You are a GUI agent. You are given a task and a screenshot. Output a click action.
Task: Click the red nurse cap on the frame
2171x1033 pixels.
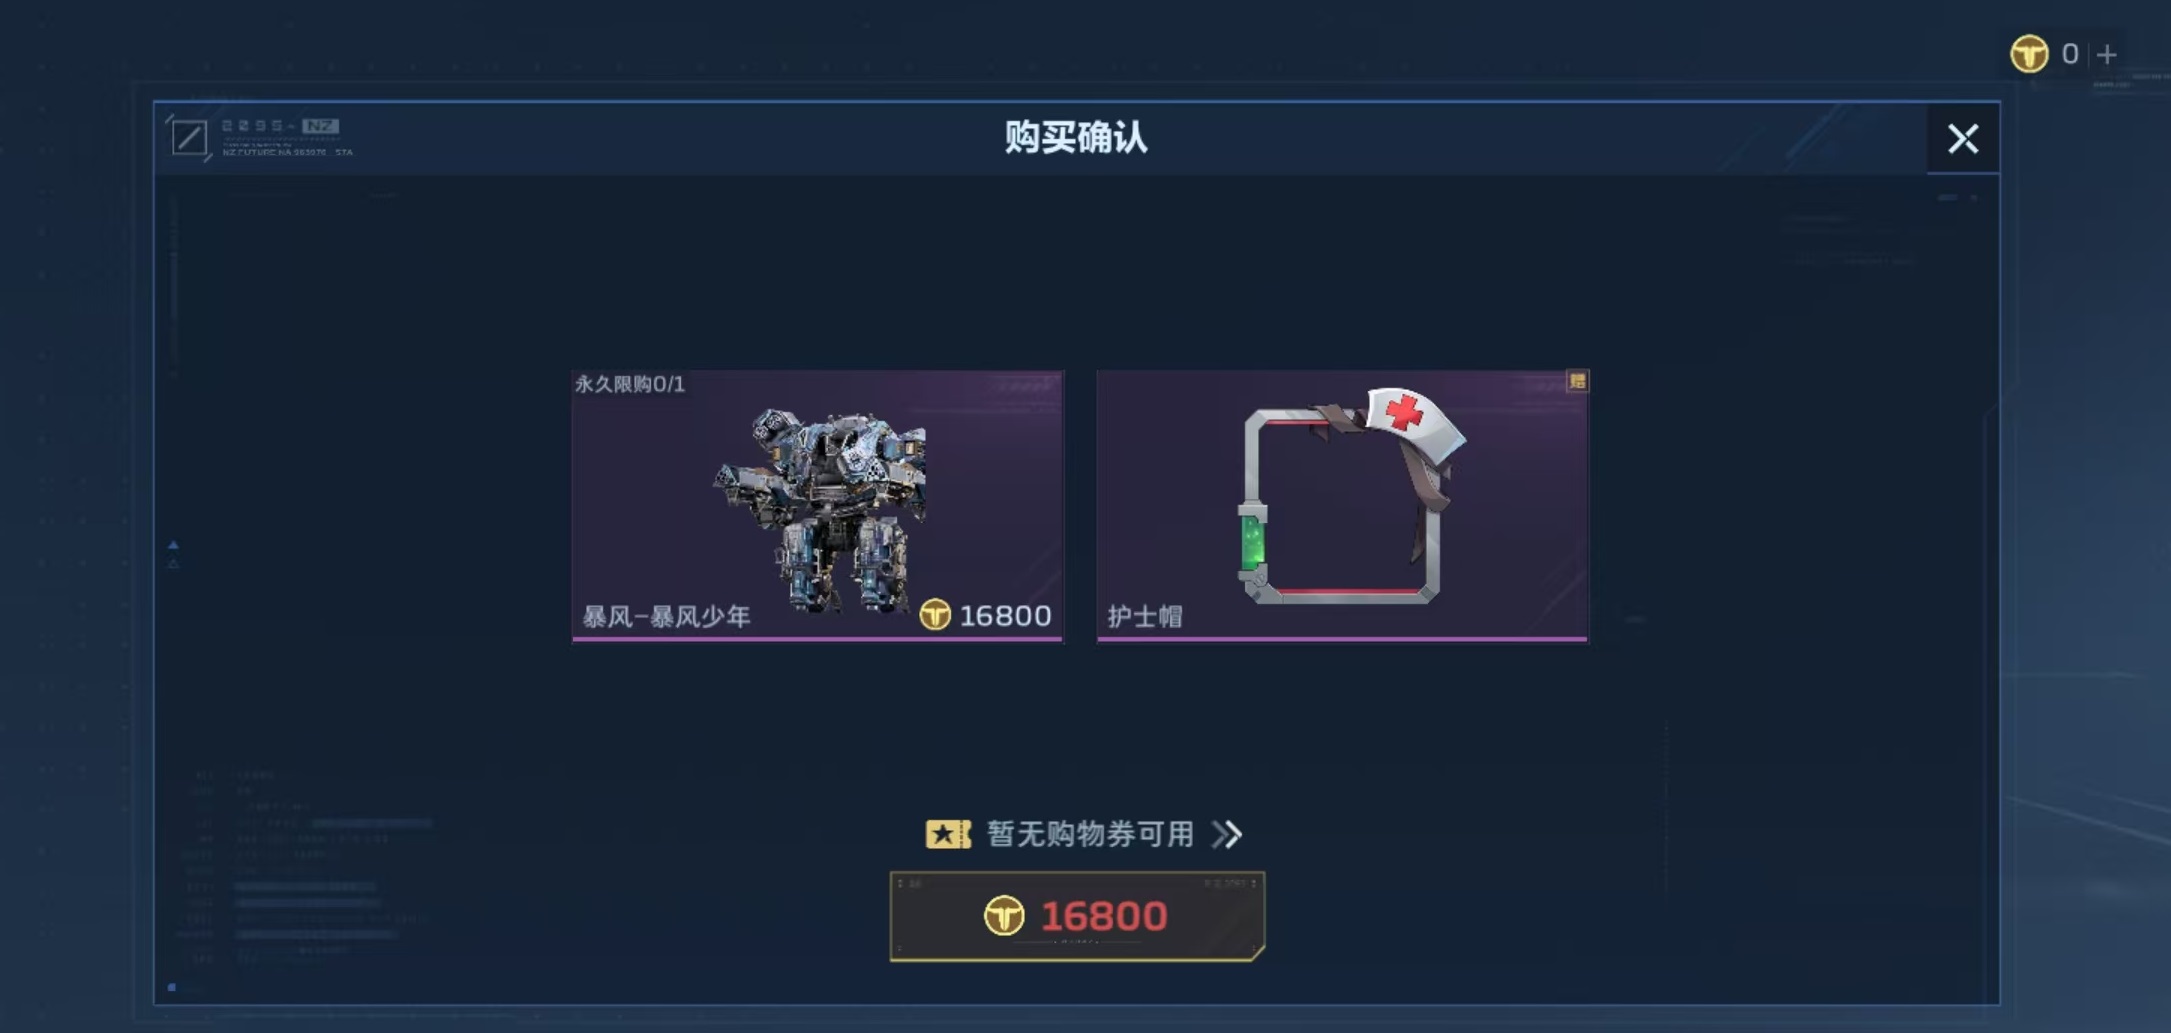(1414, 419)
